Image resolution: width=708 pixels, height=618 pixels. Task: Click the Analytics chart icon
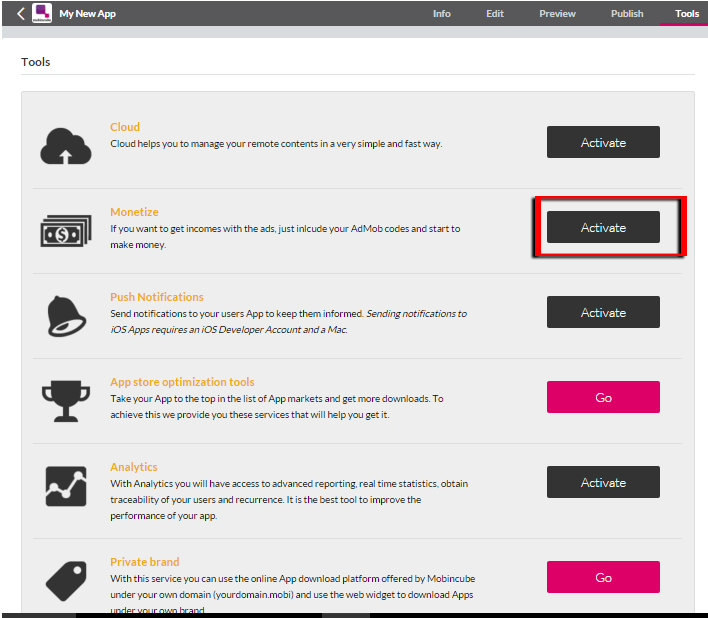pos(66,485)
